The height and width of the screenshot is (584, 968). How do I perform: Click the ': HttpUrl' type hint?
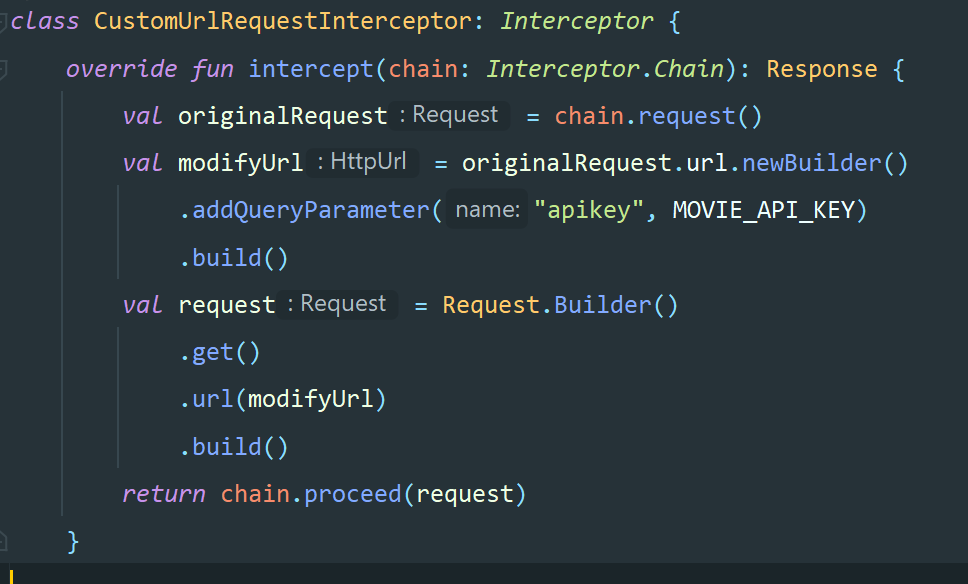(x=362, y=162)
